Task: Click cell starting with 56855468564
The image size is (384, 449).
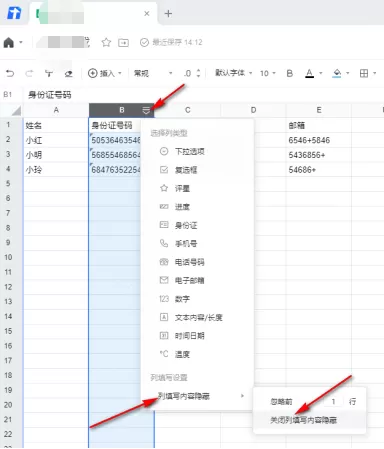Action: (115, 155)
